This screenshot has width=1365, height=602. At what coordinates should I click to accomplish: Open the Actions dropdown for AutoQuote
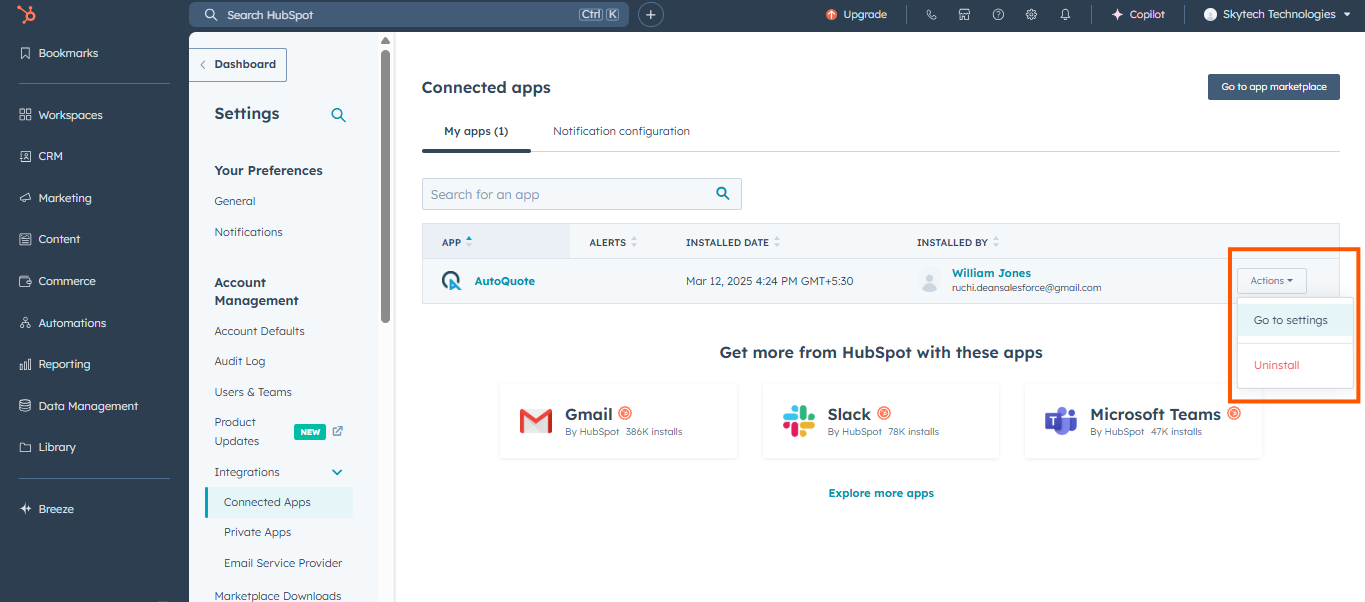point(1271,281)
